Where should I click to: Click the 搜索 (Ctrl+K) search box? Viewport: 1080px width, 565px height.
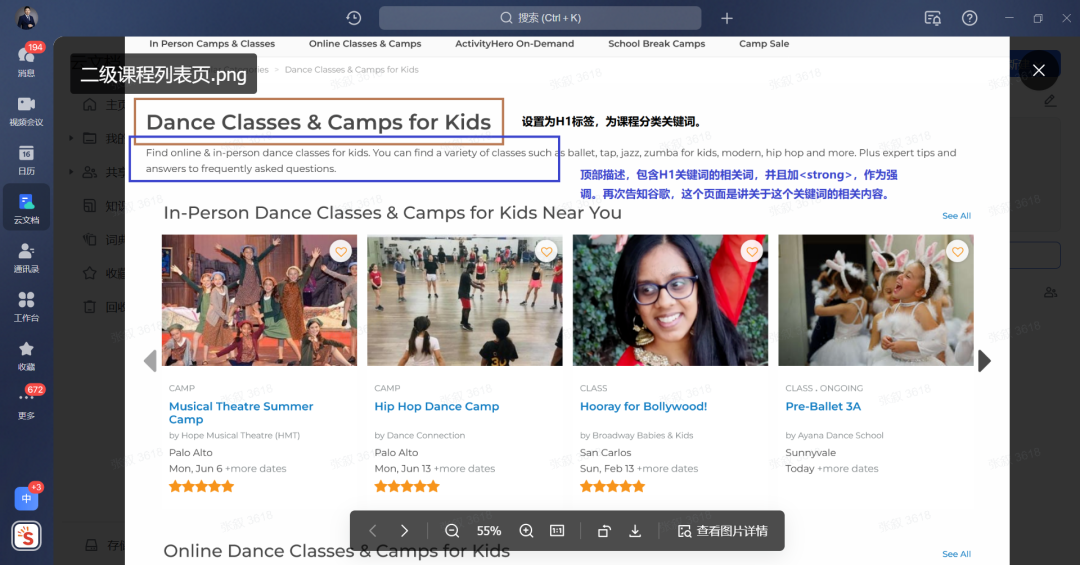(x=540, y=18)
